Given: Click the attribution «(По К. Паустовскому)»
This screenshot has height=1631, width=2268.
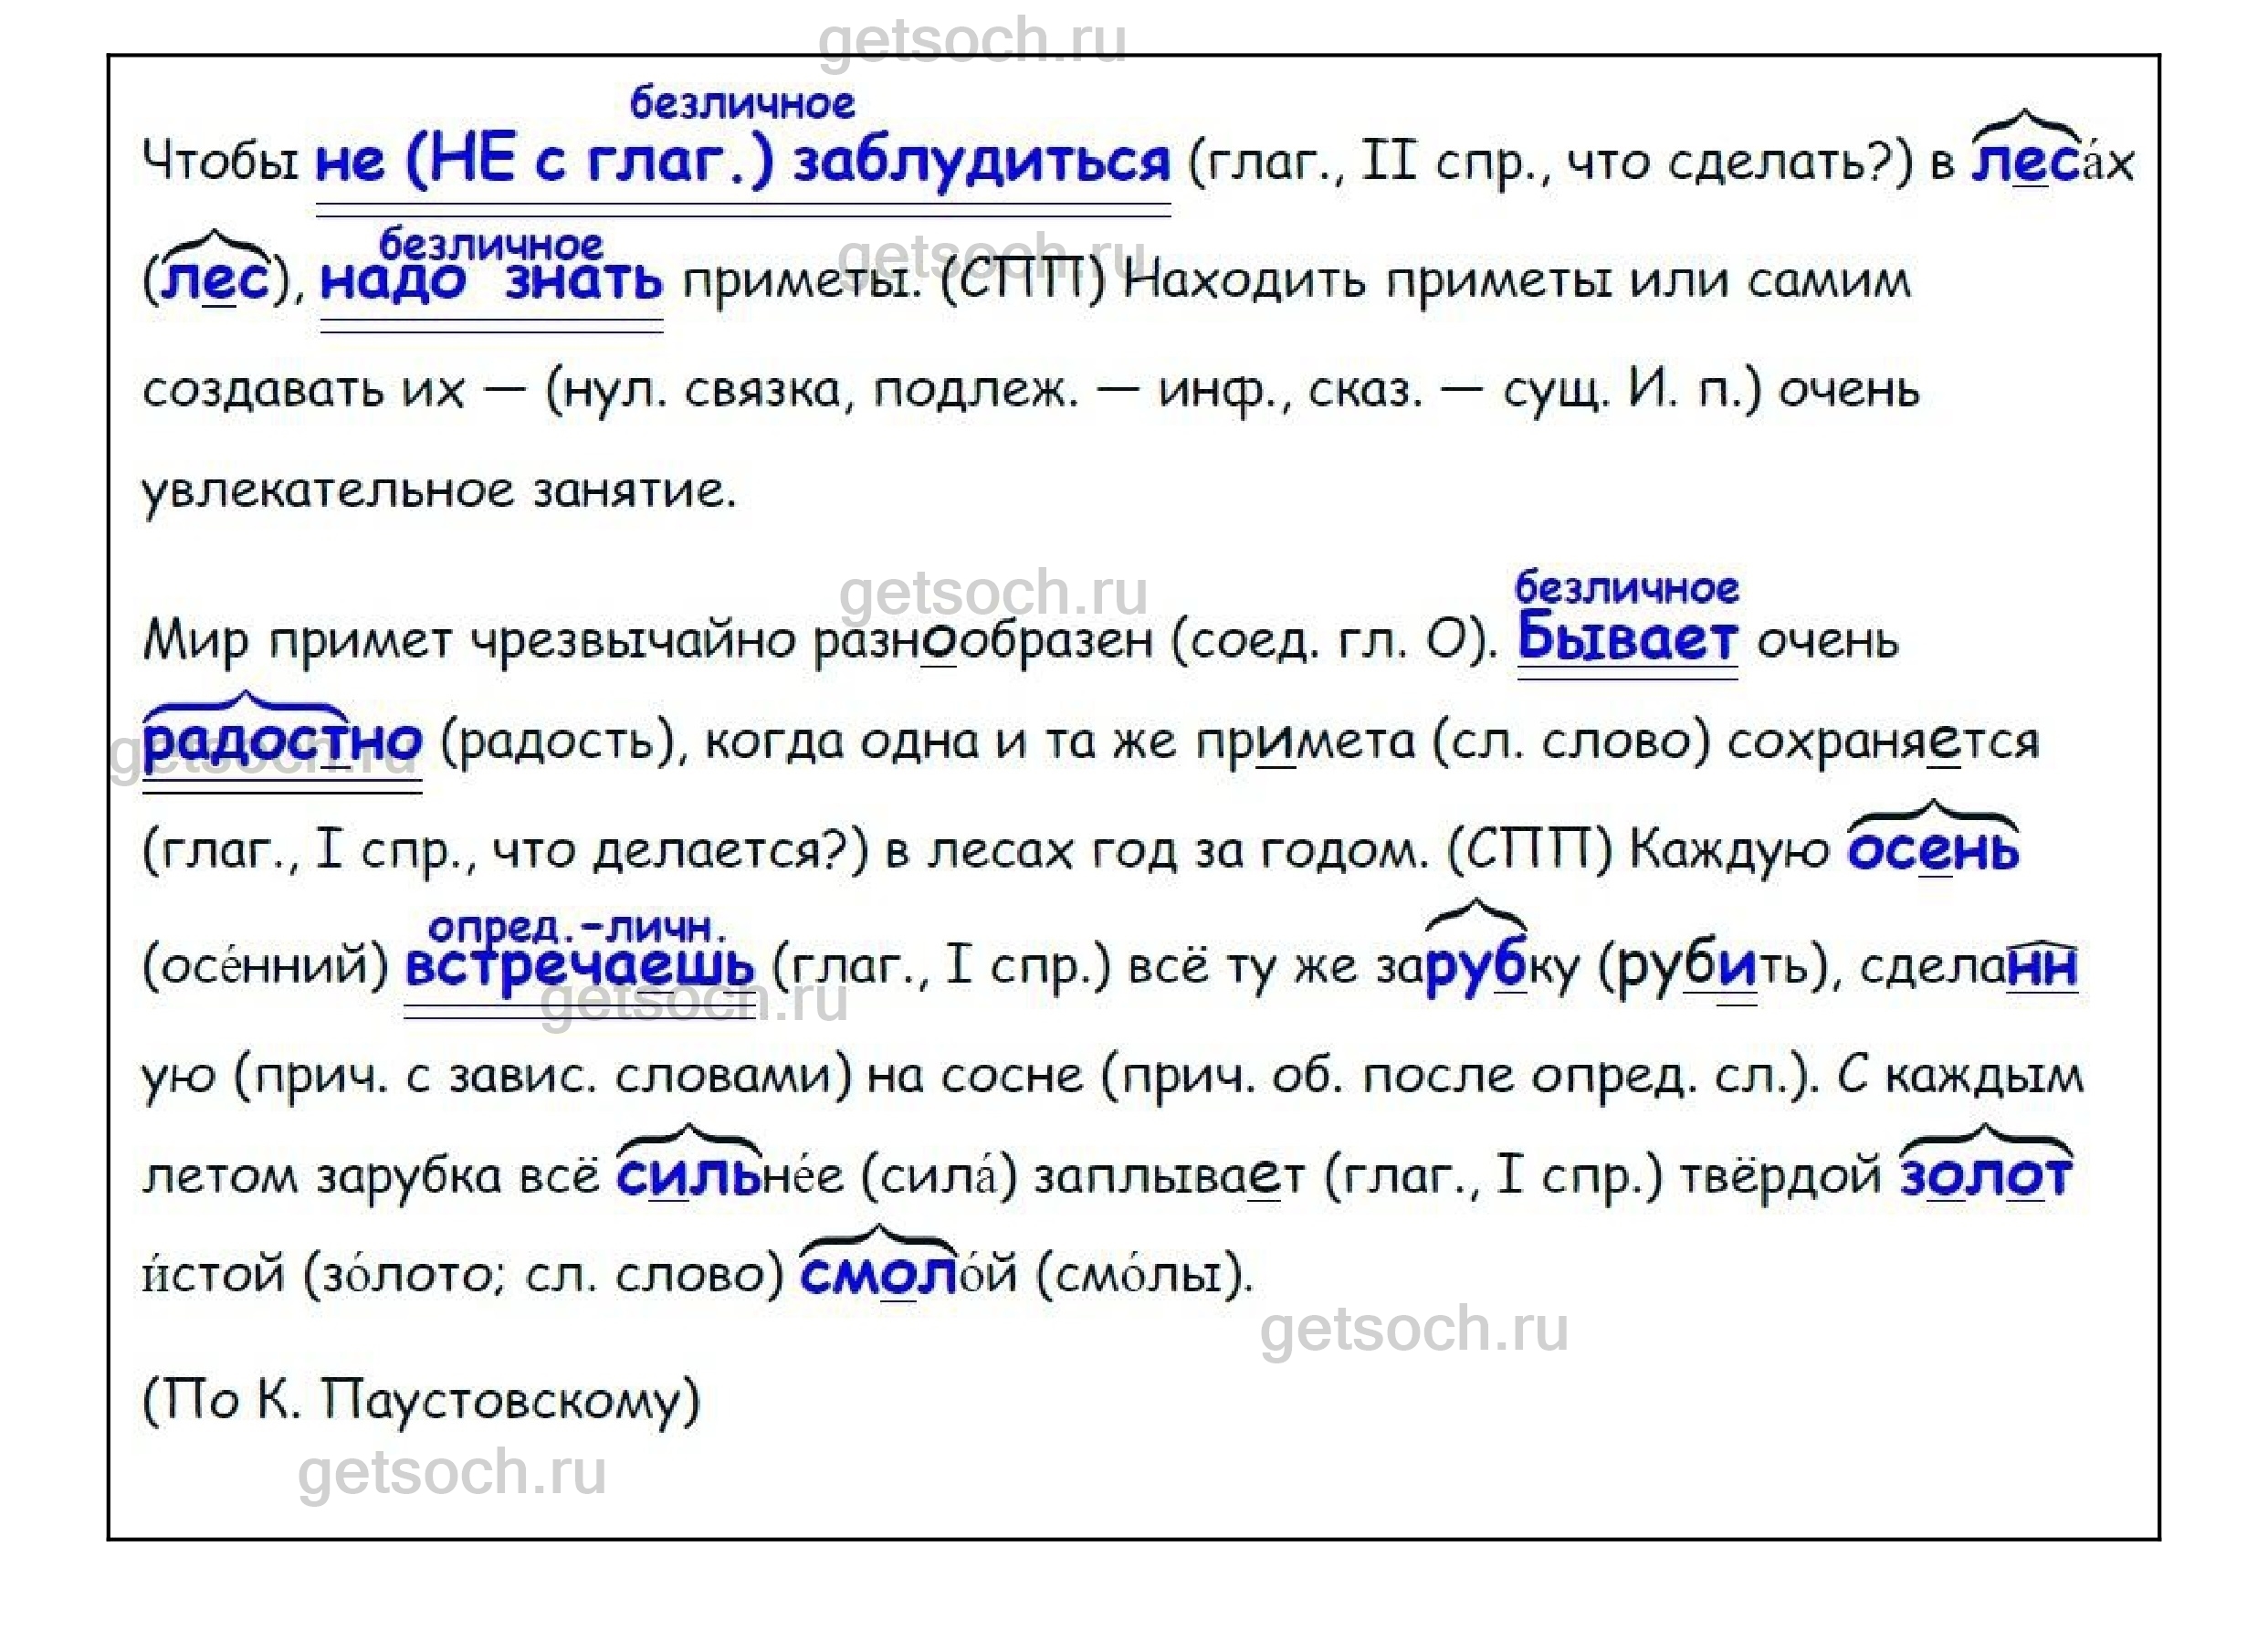Looking at the screenshot, I should [421, 1400].
